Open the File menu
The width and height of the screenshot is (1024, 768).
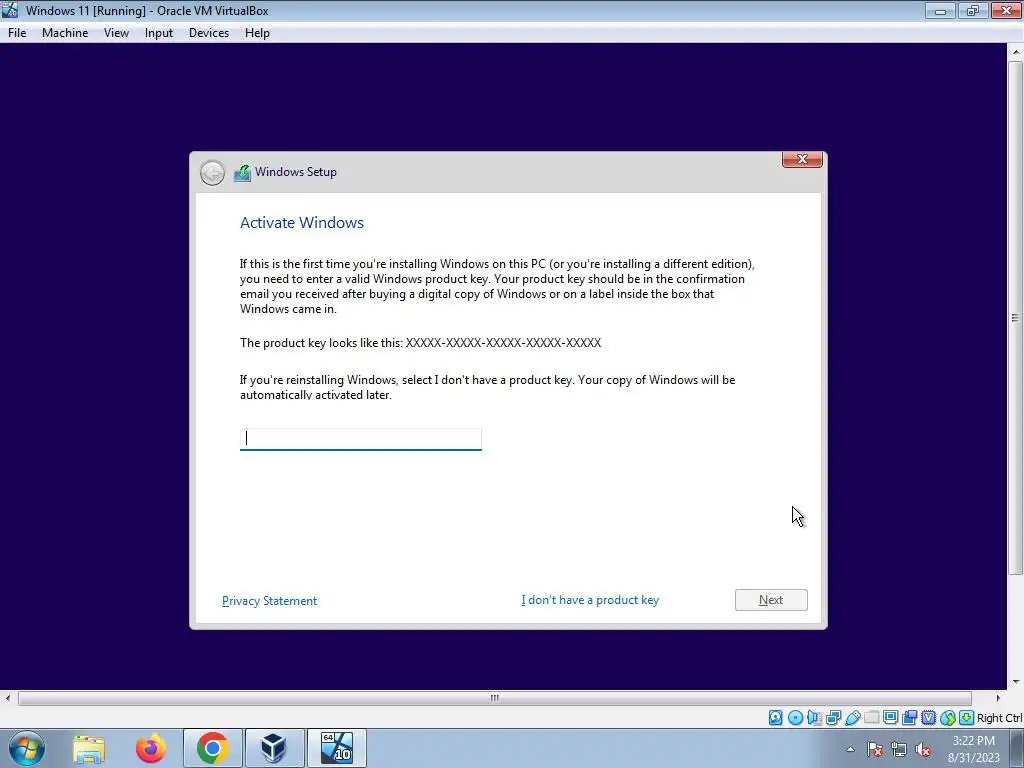pyautogui.click(x=17, y=33)
